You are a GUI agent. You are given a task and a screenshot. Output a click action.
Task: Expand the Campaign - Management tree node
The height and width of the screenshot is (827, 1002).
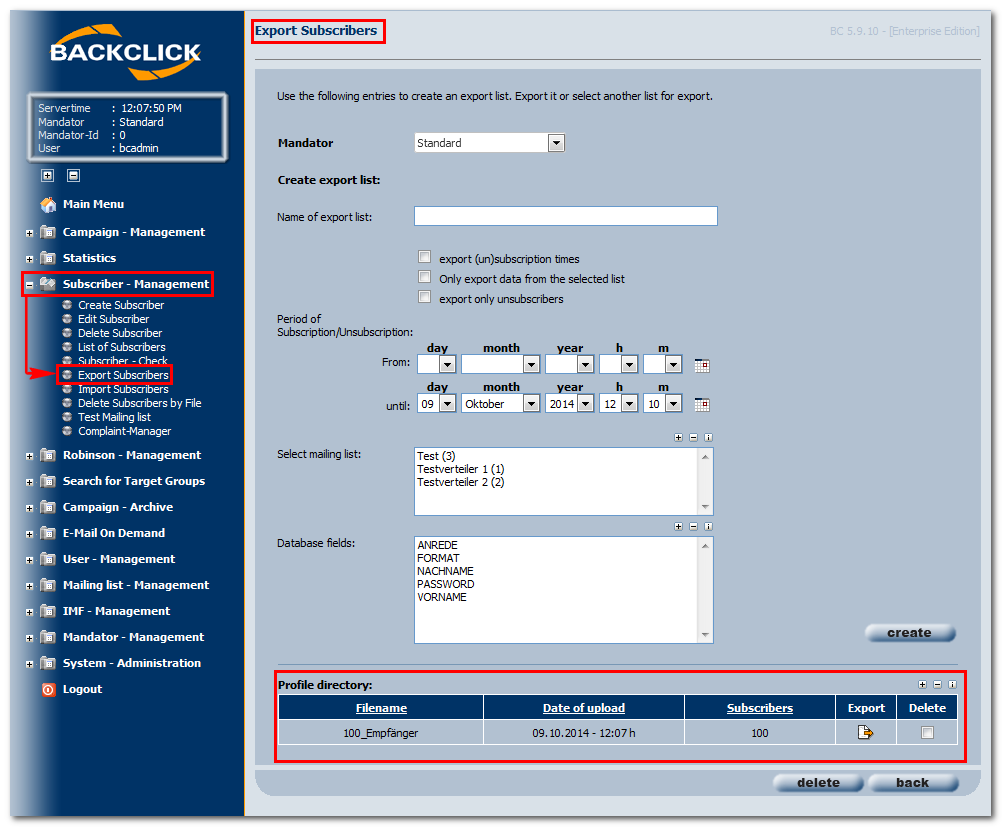(29, 233)
